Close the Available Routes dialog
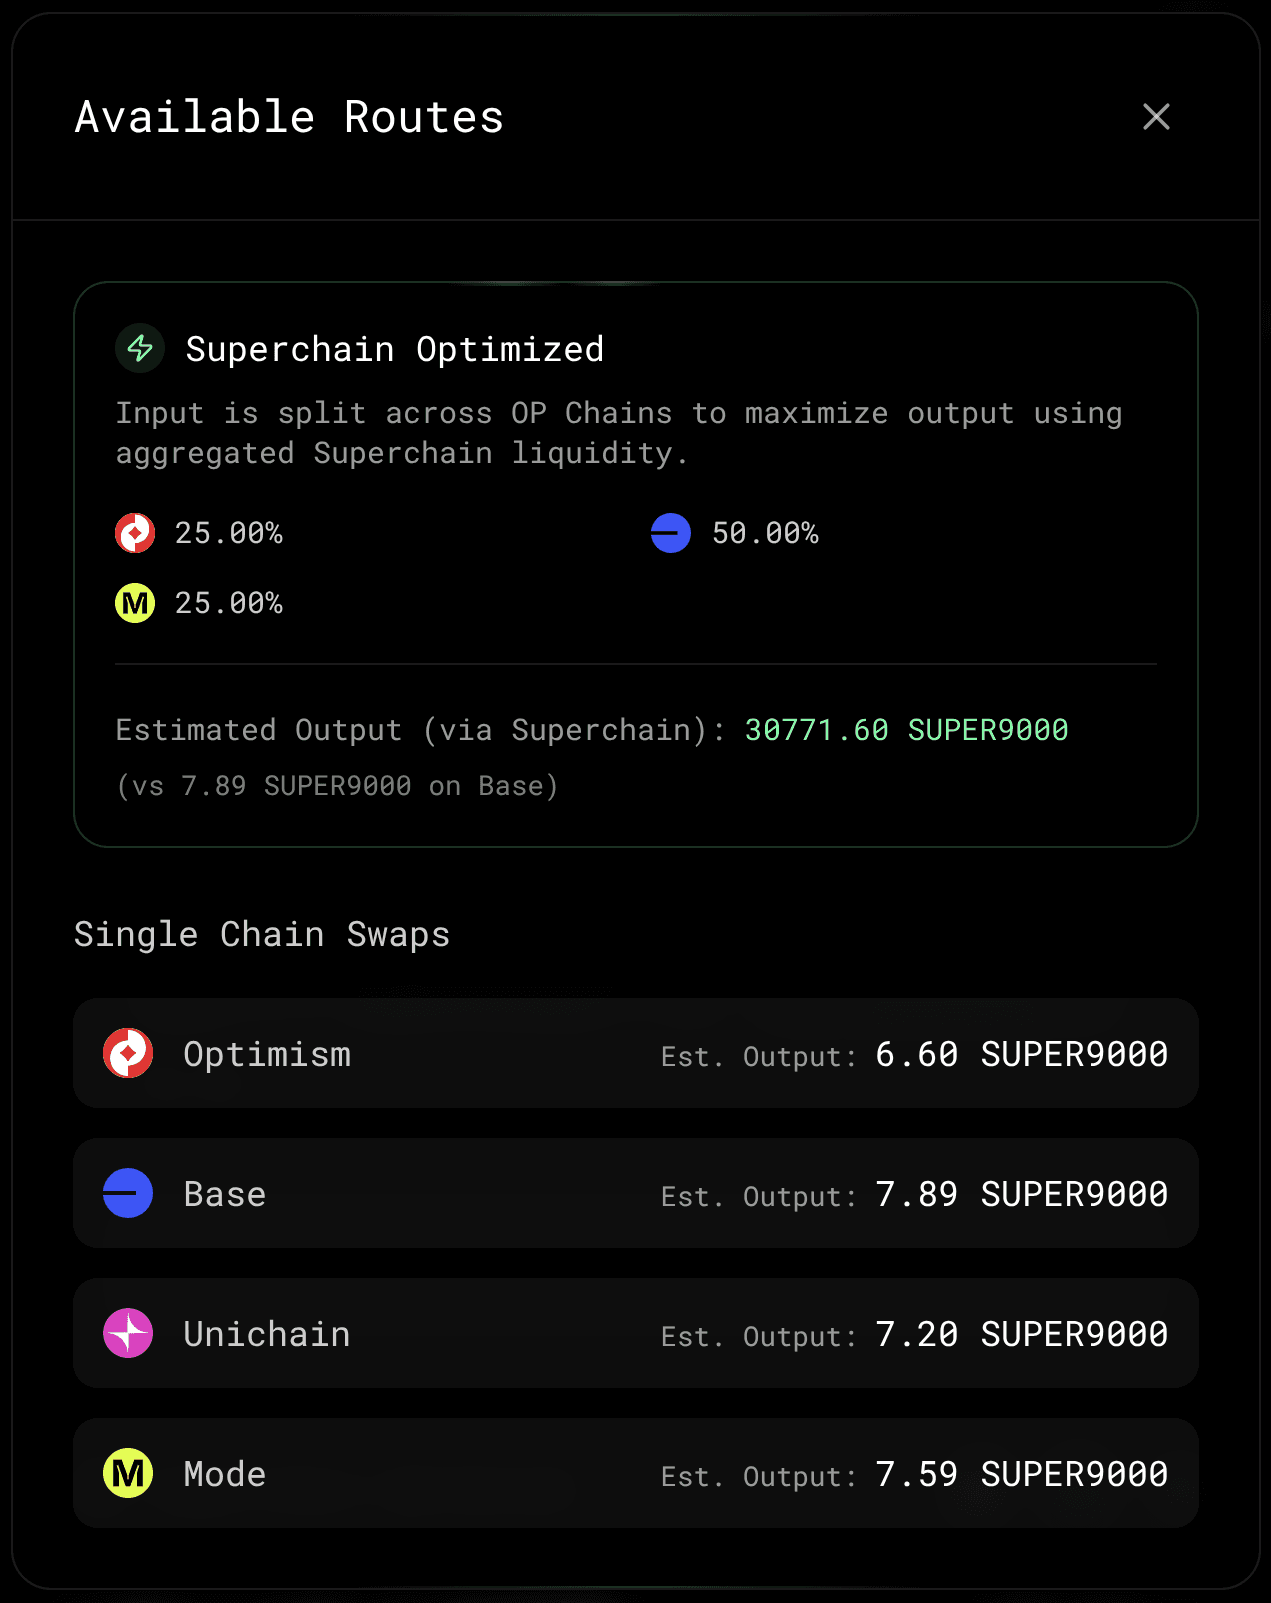This screenshot has height=1603, width=1271. click(1156, 117)
